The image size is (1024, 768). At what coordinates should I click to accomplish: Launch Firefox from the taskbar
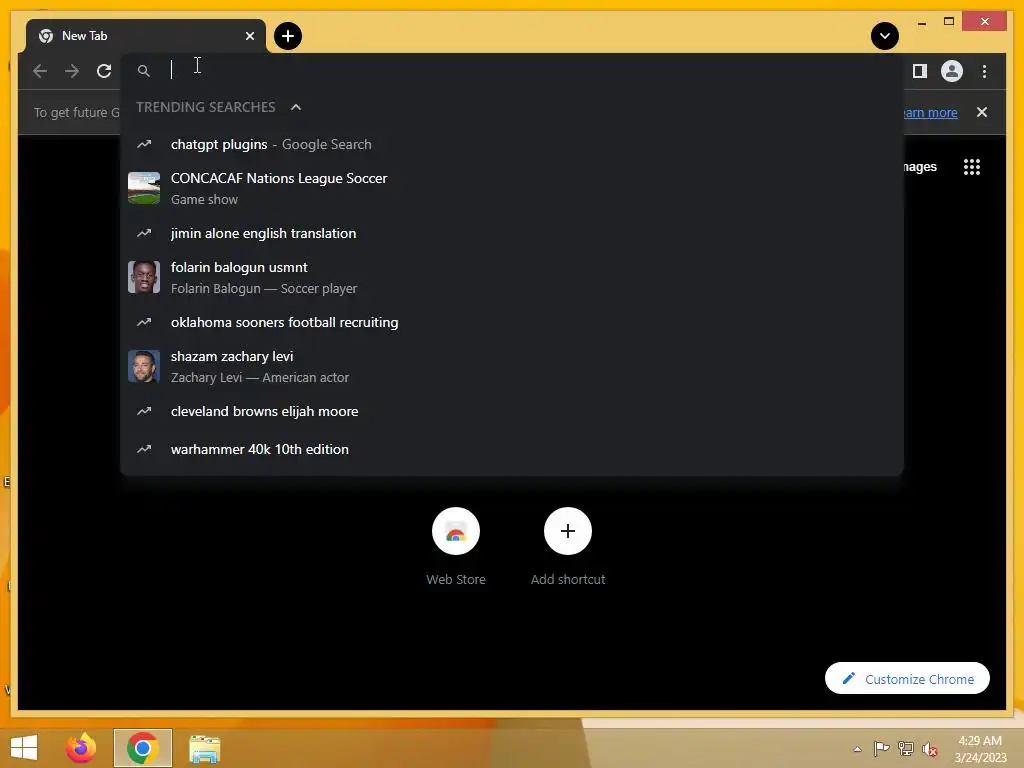coord(81,748)
